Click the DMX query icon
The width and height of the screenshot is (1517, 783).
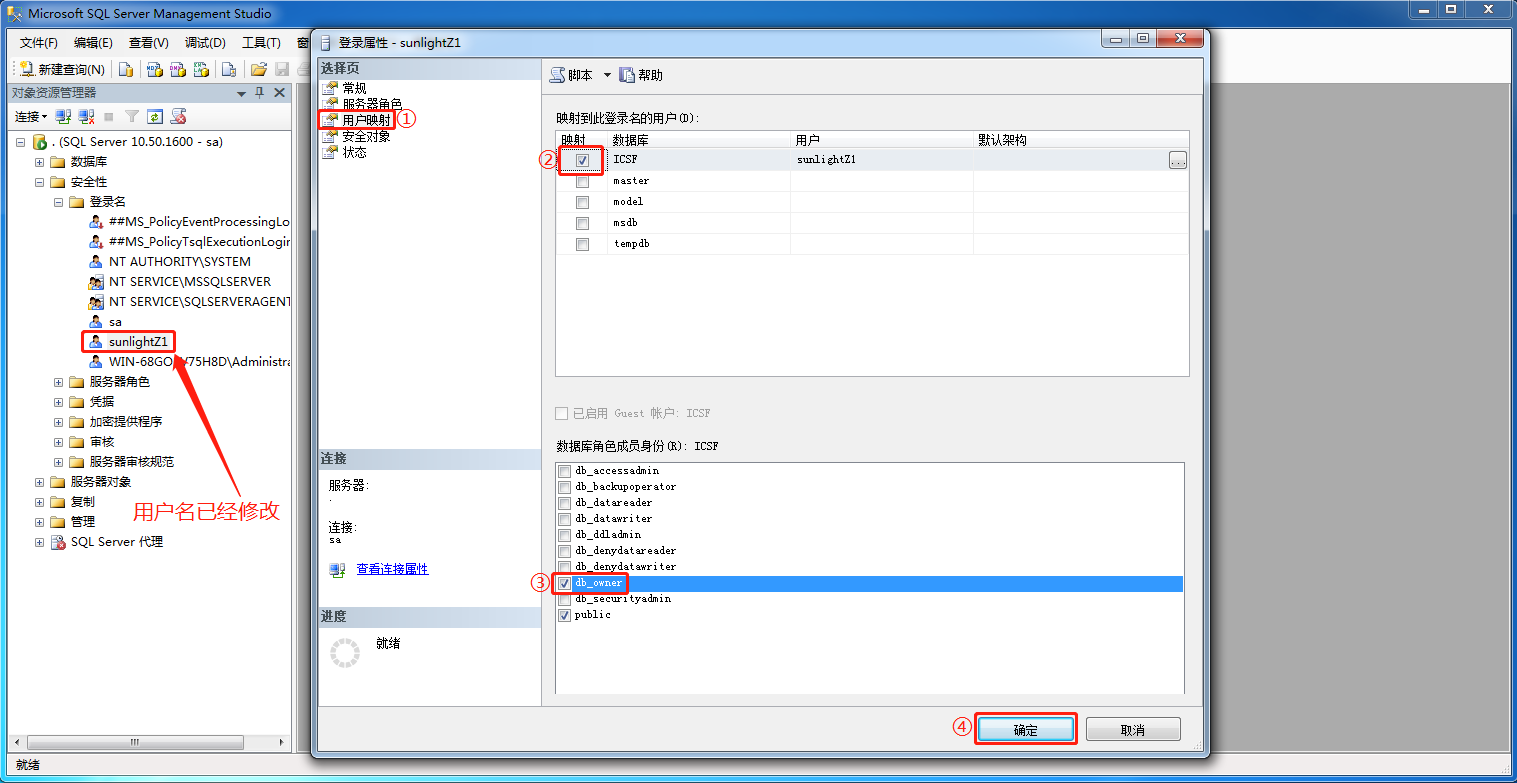tap(178, 70)
